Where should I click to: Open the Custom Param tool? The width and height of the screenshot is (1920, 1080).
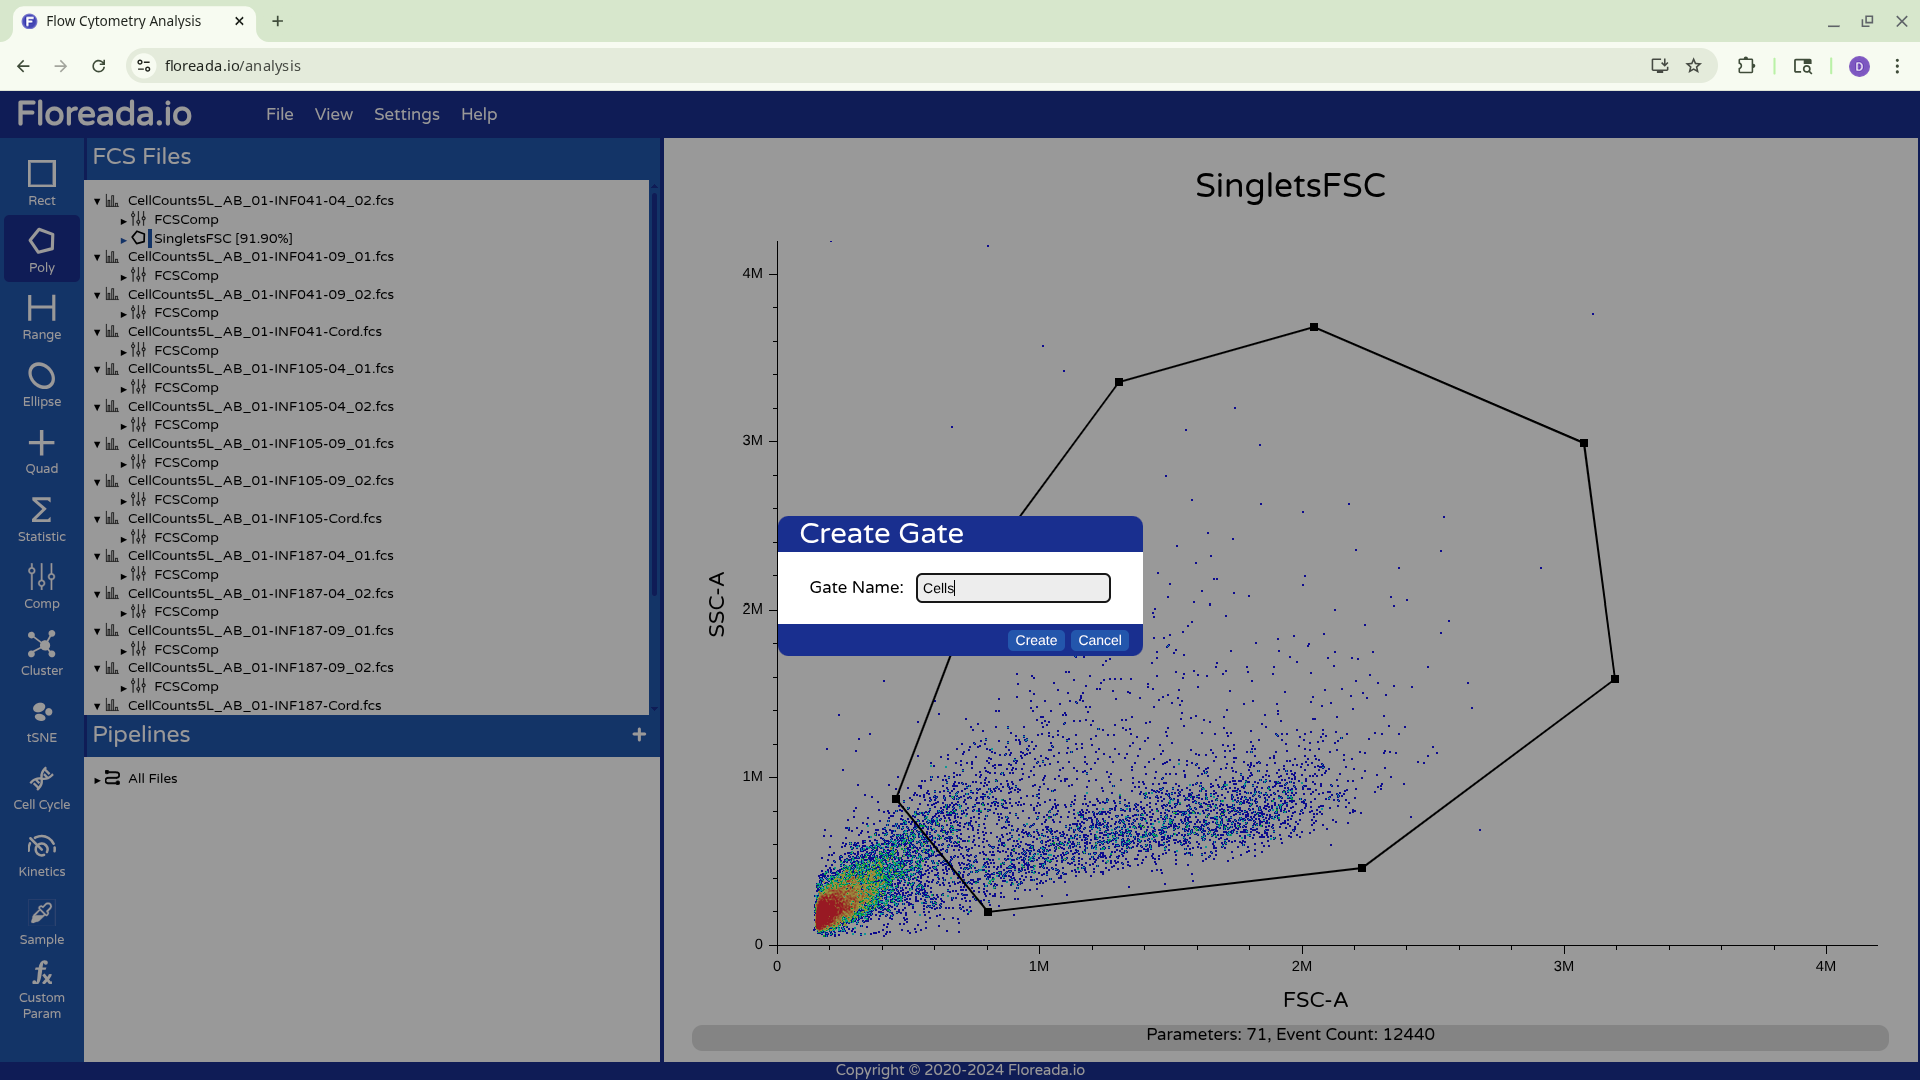(x=41, y=989)
